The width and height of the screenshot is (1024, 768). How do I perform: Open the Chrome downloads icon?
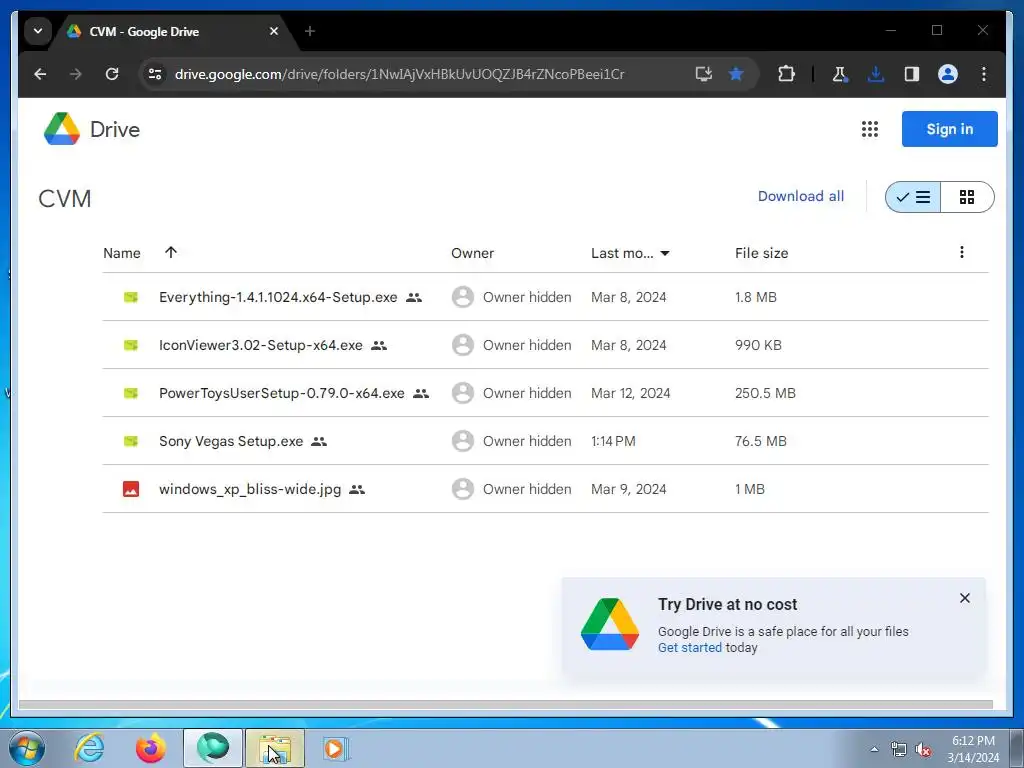click(876, 74)
